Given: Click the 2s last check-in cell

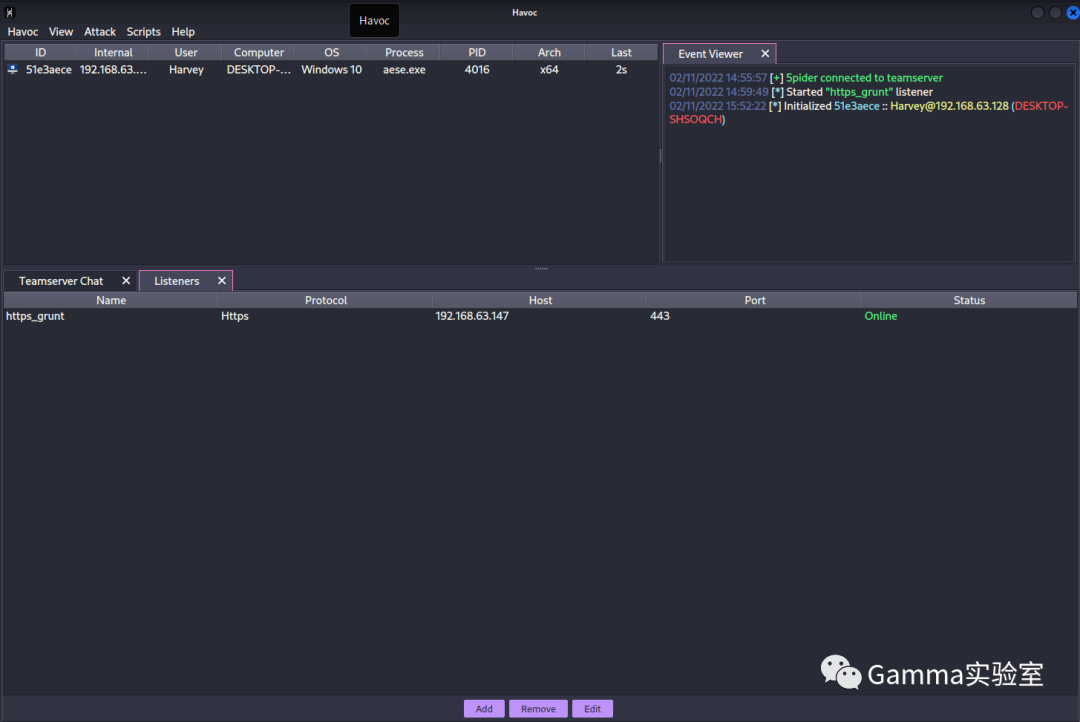Looking at the screenshot, I should tap(621, 70).
